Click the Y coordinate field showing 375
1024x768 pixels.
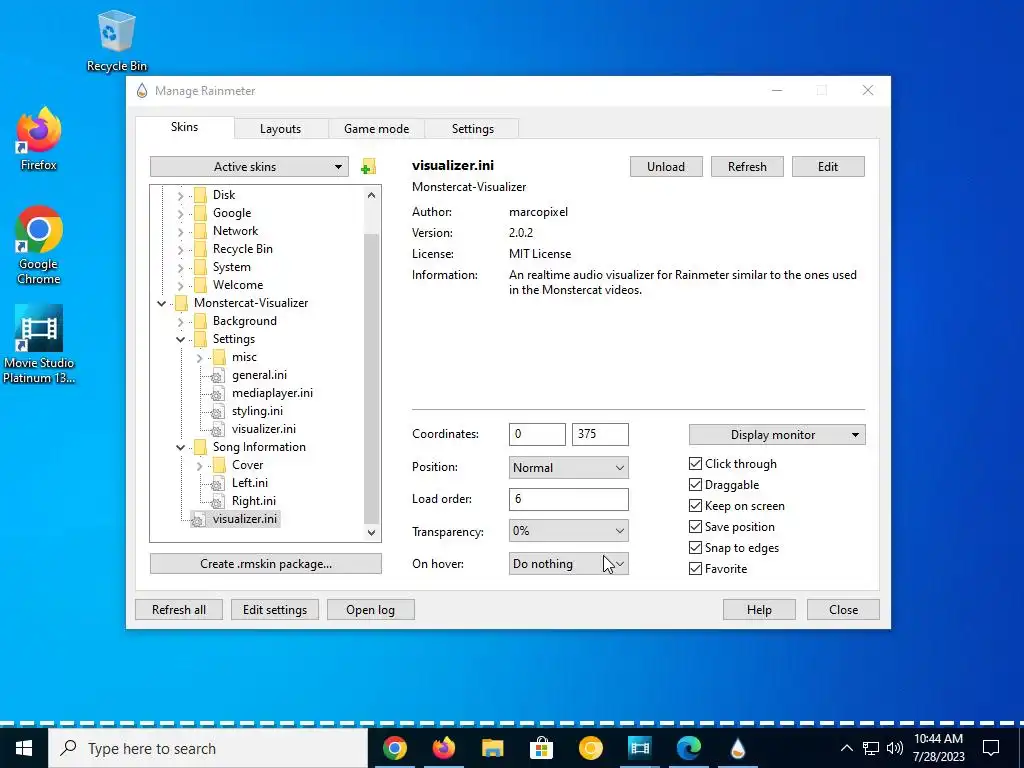pos(600,434)
